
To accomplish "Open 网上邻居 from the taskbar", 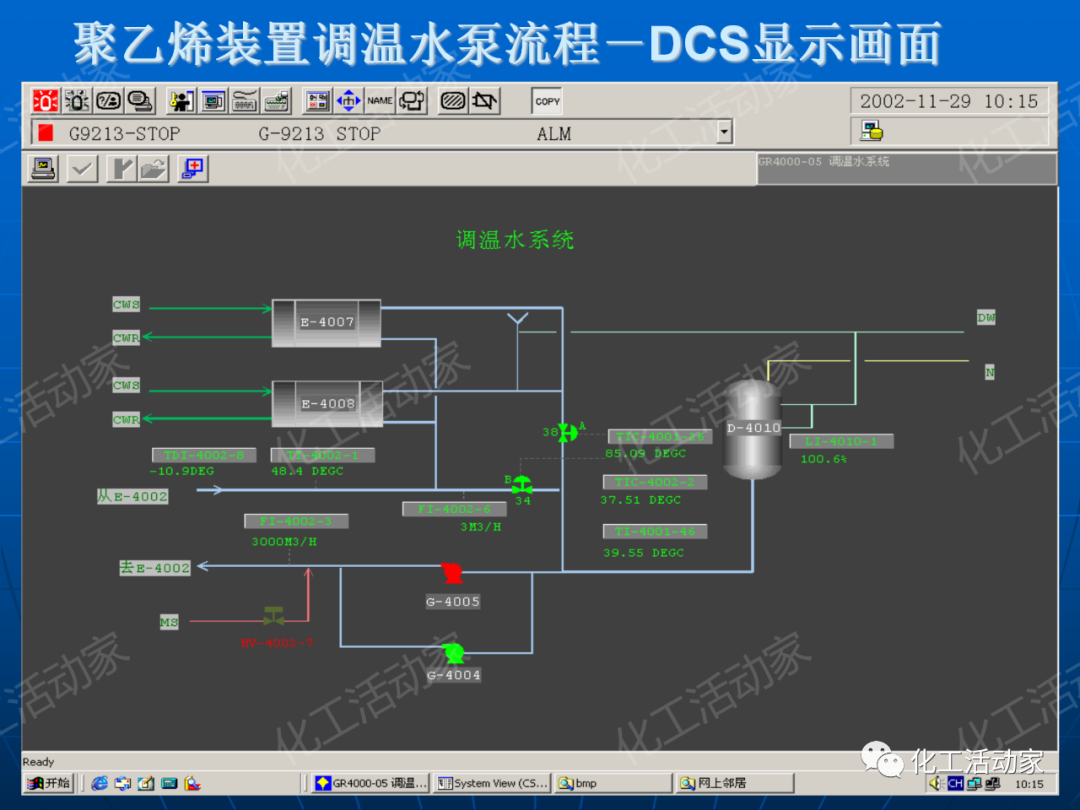I will pyautogui.click(x=735, y=783).
